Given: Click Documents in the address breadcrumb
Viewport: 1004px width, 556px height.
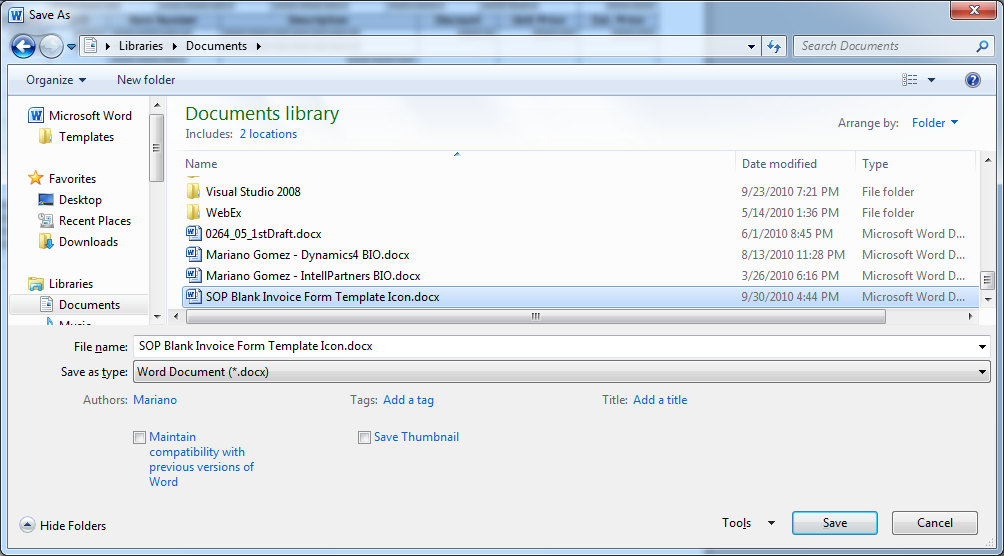Looking at the screenshot, I should pyautogui.click(x=216, y=46).
